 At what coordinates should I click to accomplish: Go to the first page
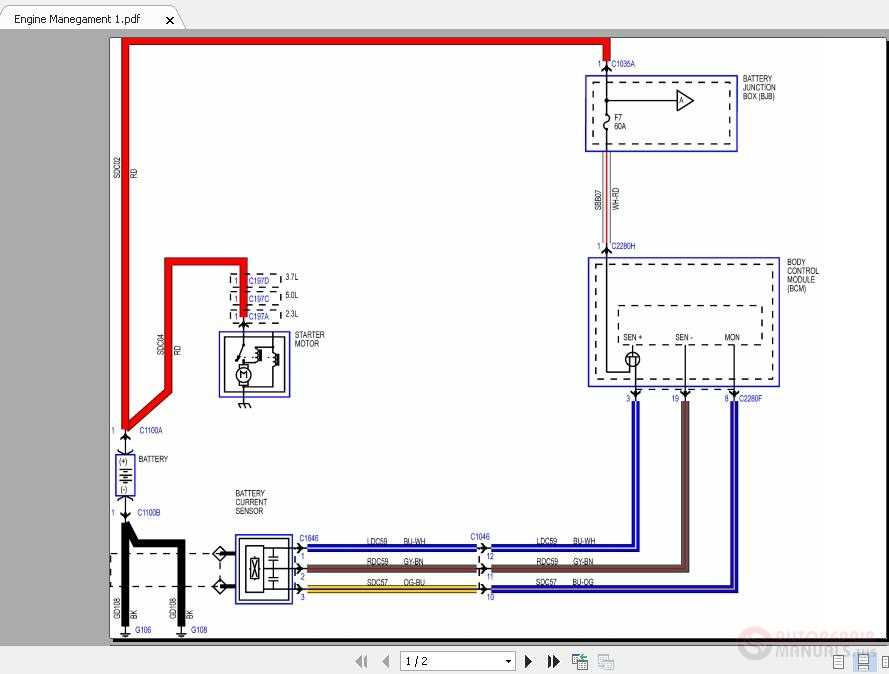361,661
